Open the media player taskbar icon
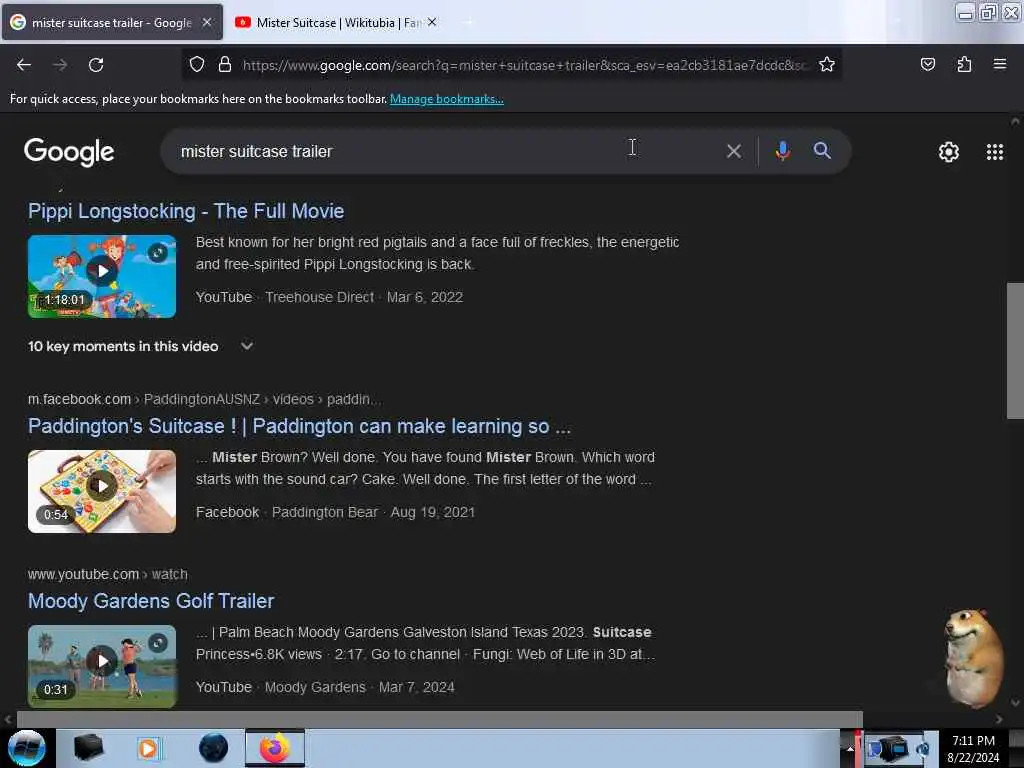This screenshot has height=768, width=1024. pyautogui.click(x=148, y=748)
